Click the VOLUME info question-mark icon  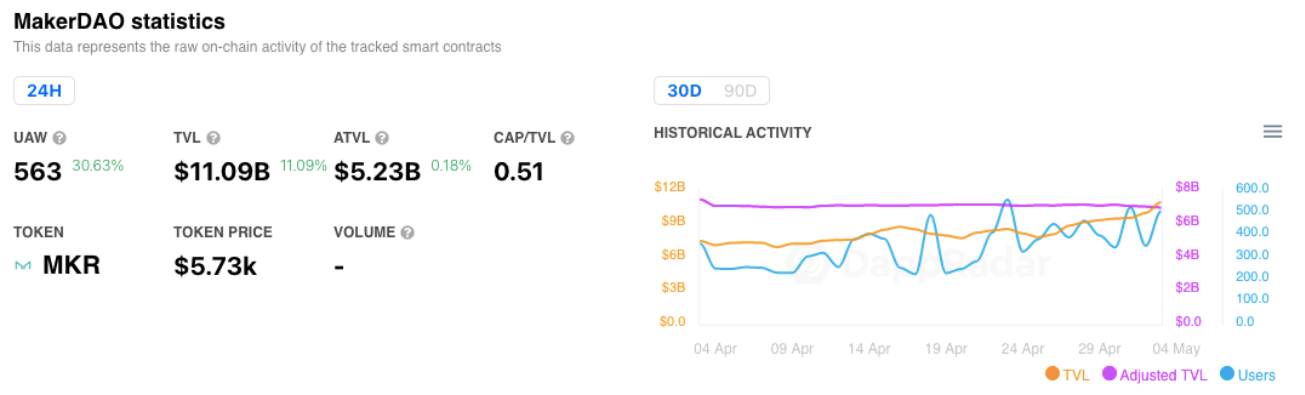click(x=407, y=232)
